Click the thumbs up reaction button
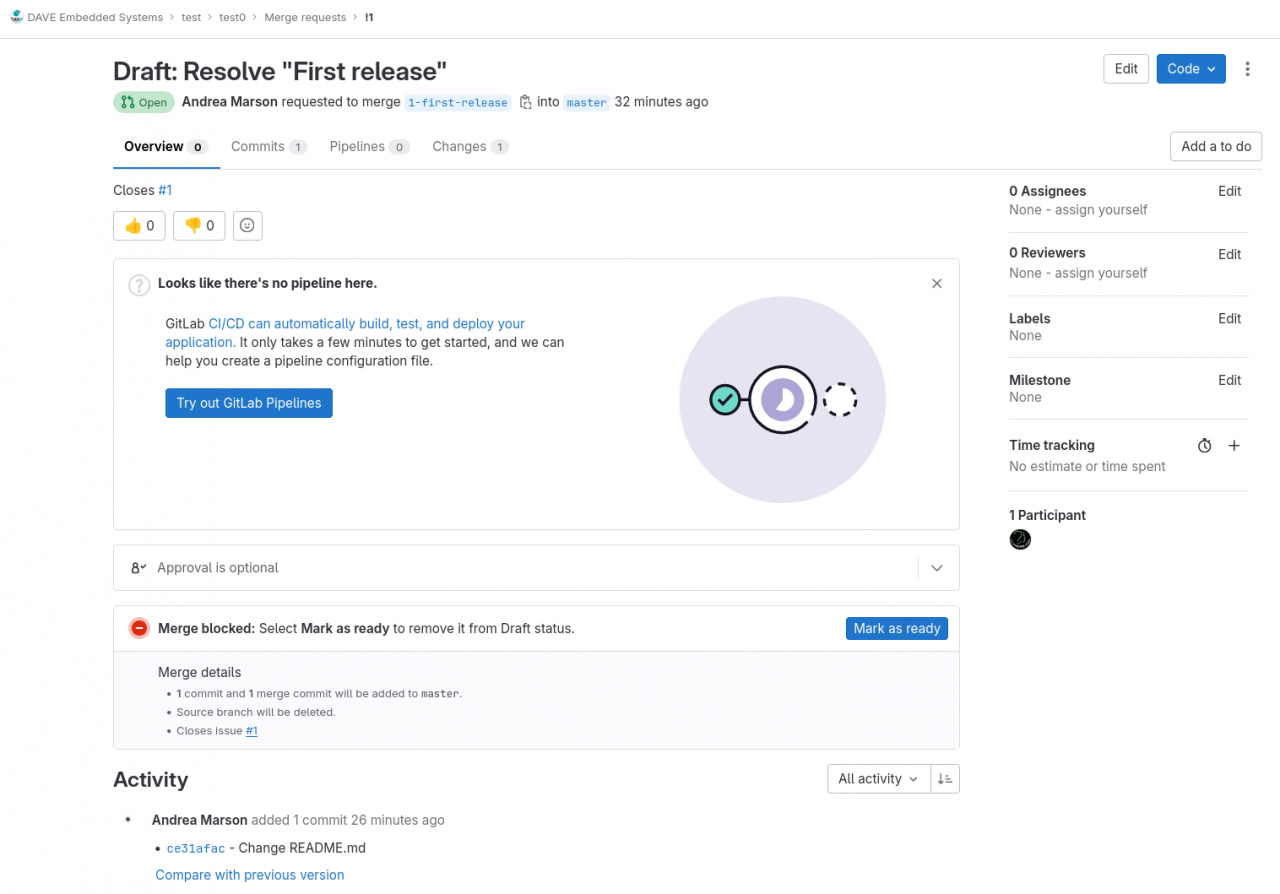This screenshot has height=894, width=1280. pos(139,226)
